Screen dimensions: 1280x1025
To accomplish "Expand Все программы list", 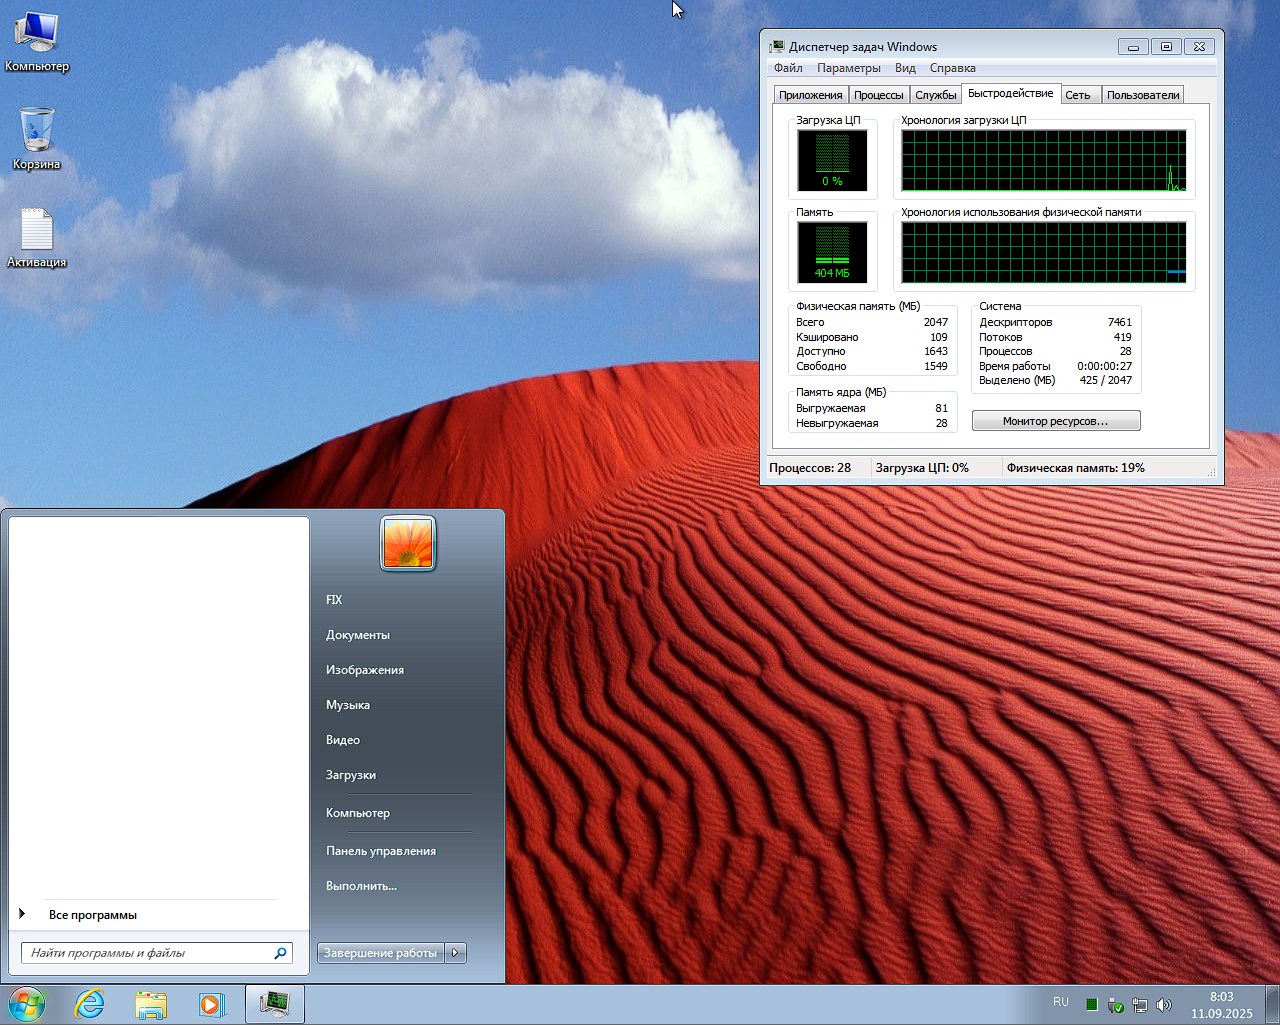I will click(x=92, y=915).
